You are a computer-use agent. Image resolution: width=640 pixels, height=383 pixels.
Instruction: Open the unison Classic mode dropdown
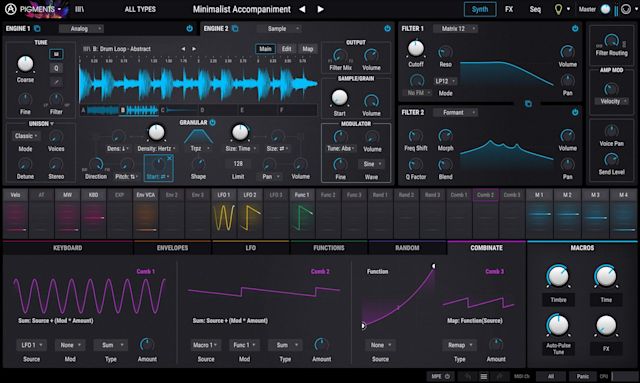point(25,136)
